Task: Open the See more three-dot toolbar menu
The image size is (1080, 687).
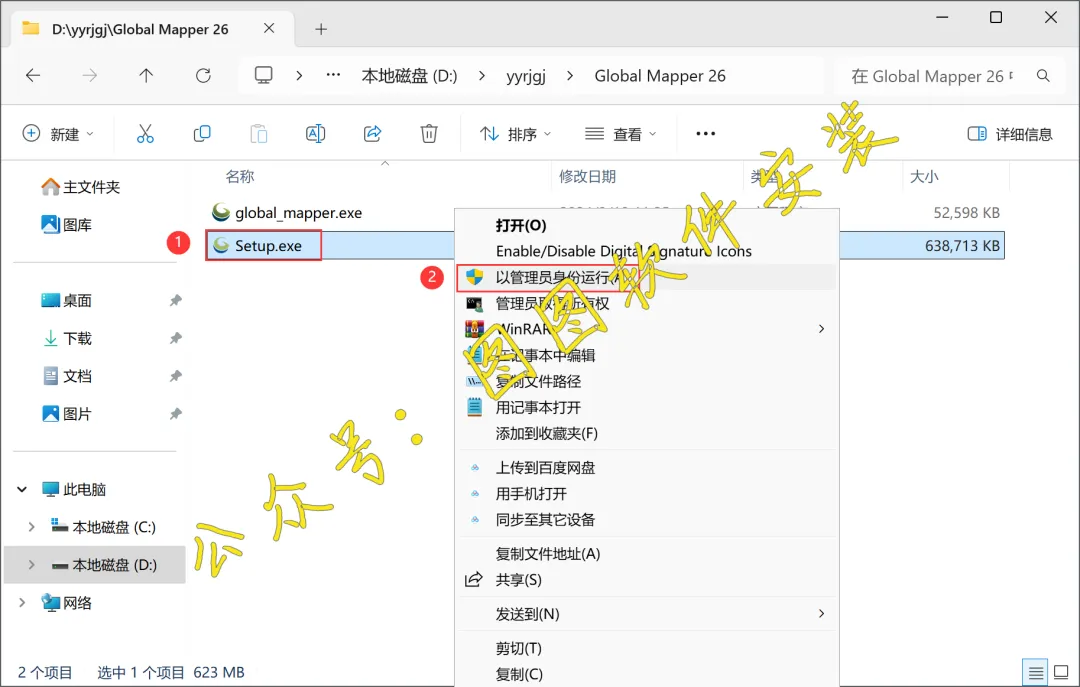Action: (x=705, y=134)
